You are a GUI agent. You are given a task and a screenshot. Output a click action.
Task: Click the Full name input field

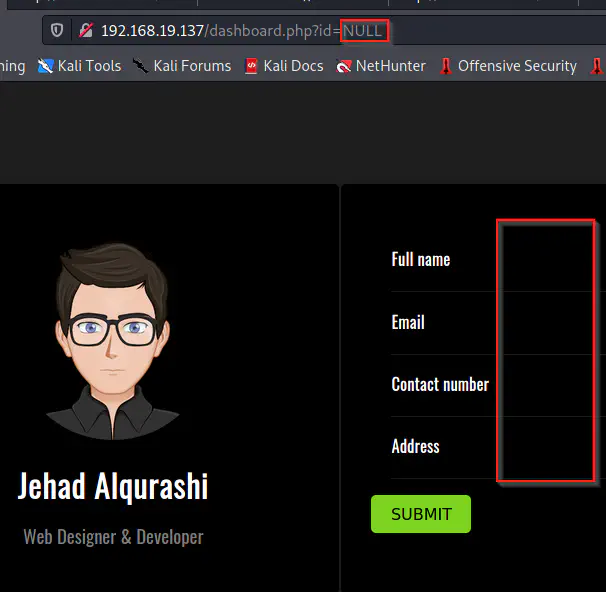point(550,260)
